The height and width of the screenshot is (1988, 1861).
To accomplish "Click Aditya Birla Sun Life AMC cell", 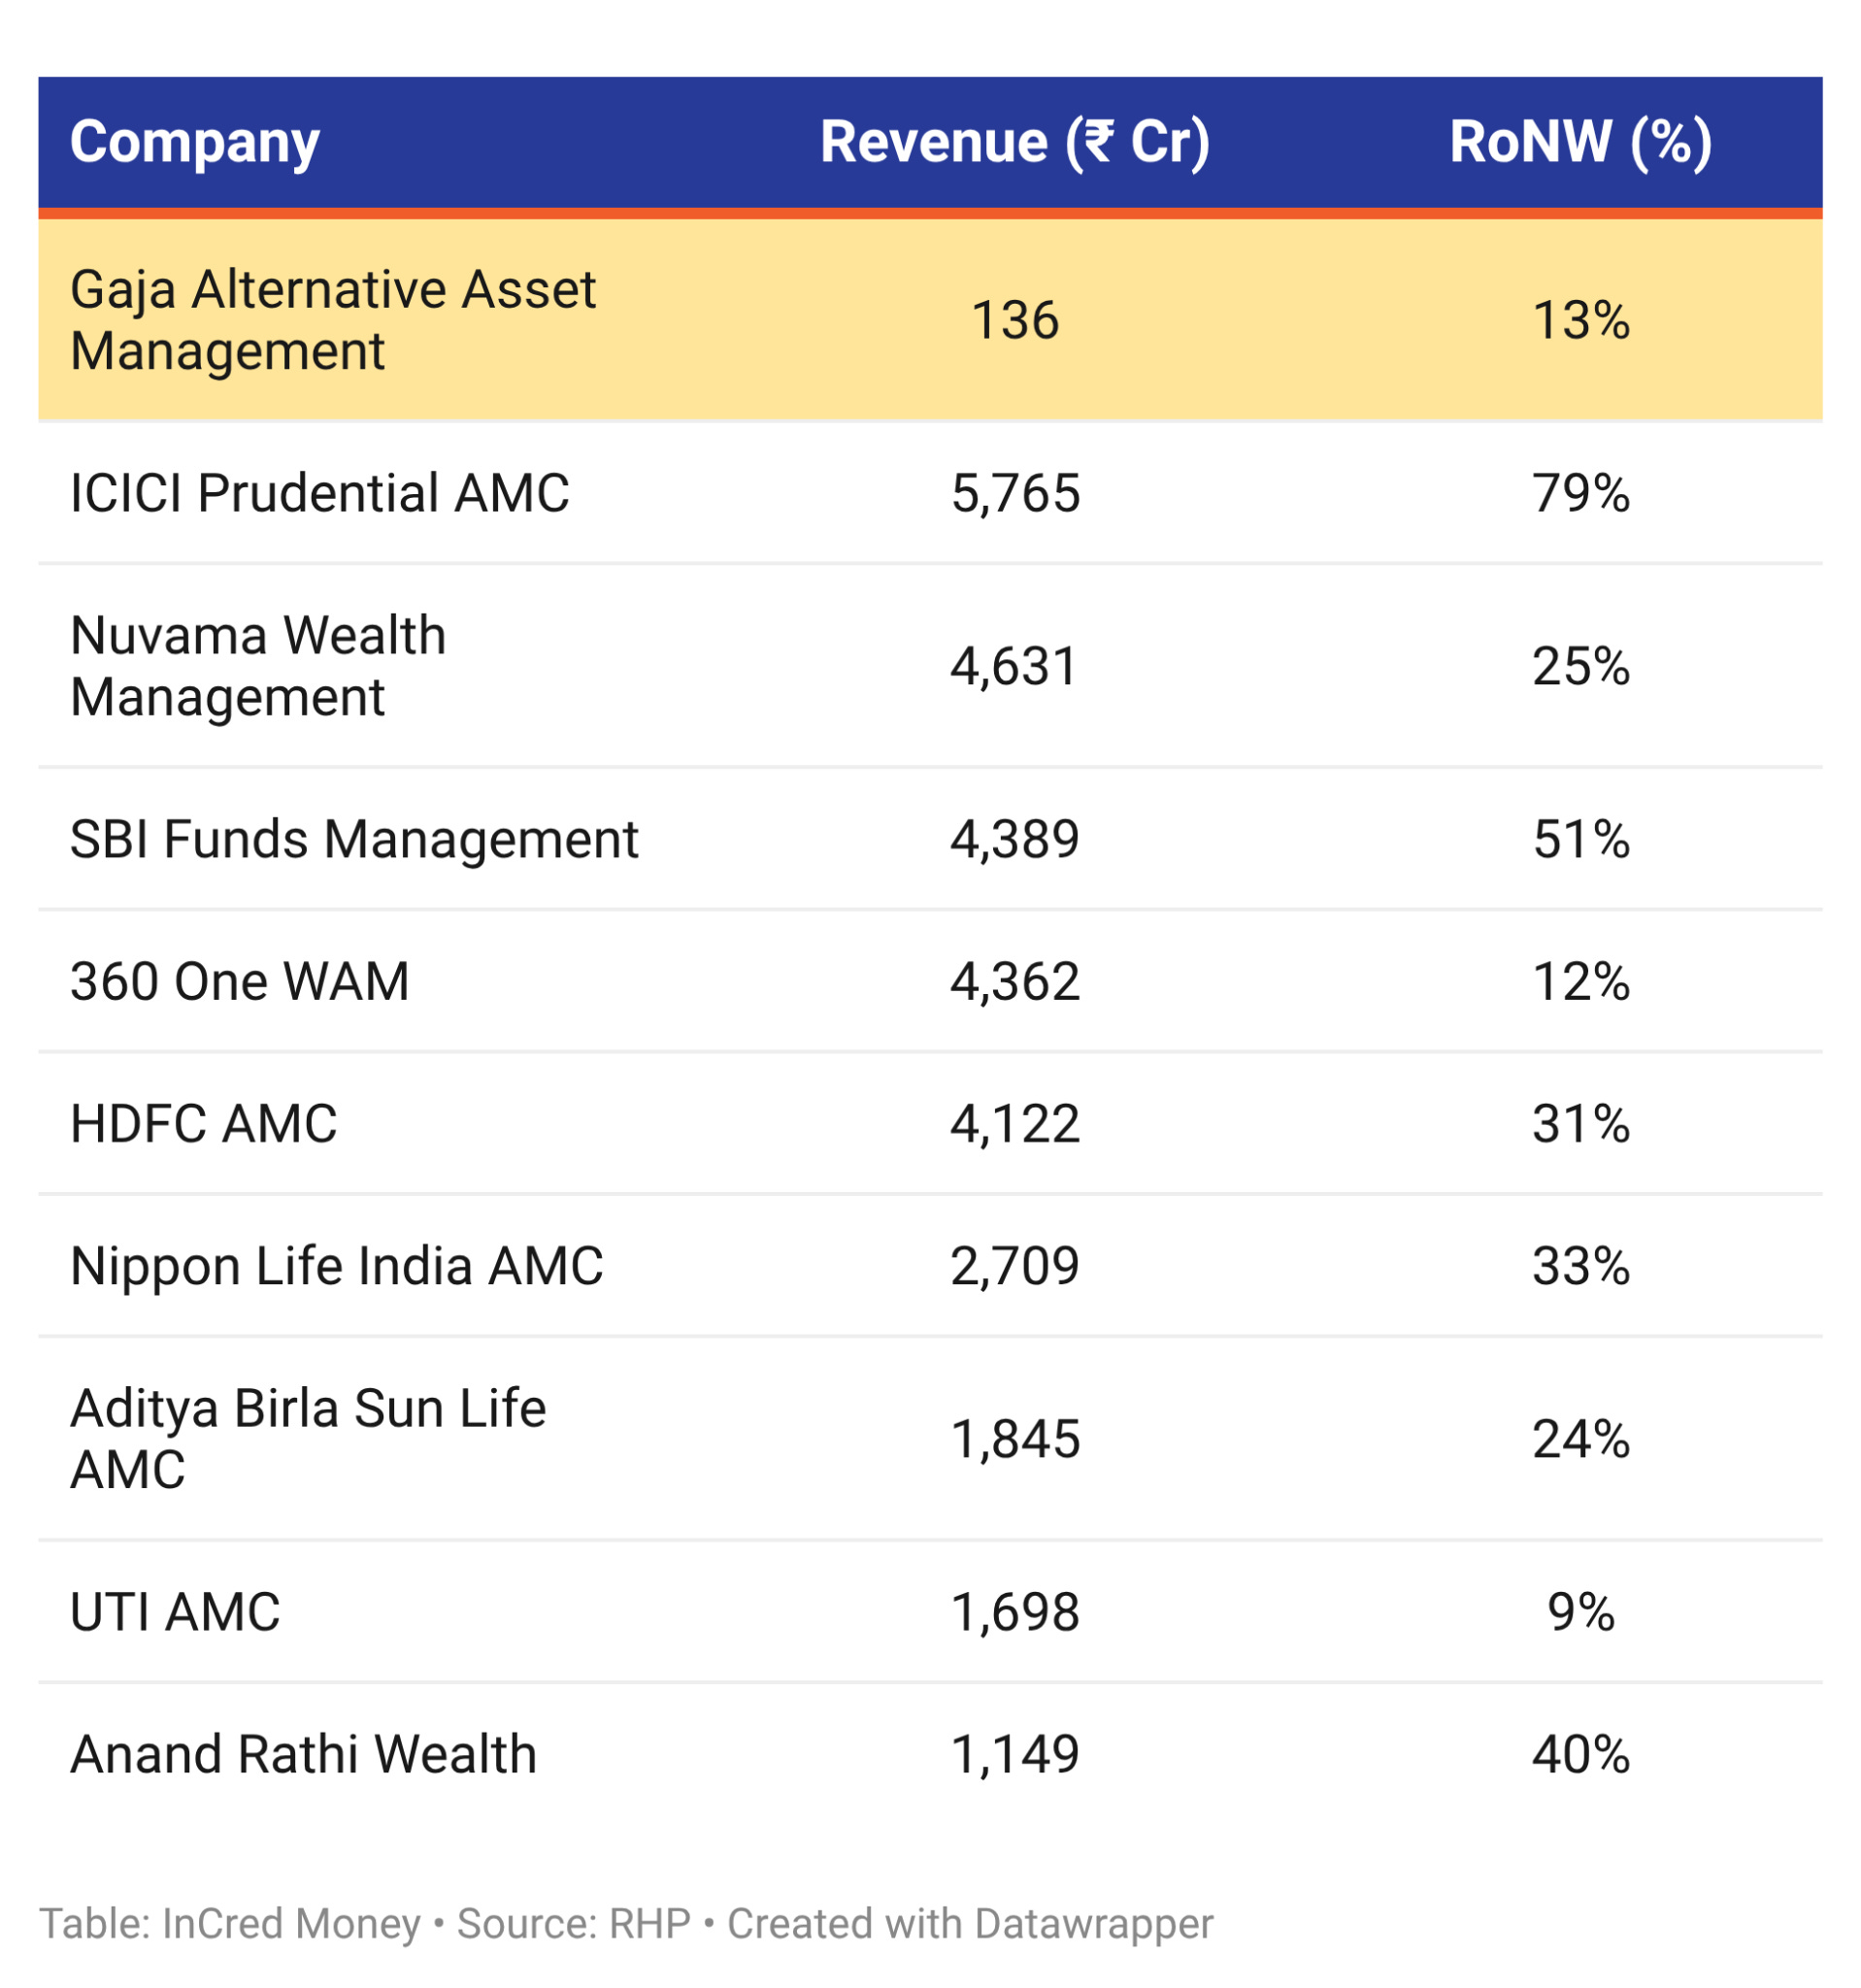I will point(308,1439).
